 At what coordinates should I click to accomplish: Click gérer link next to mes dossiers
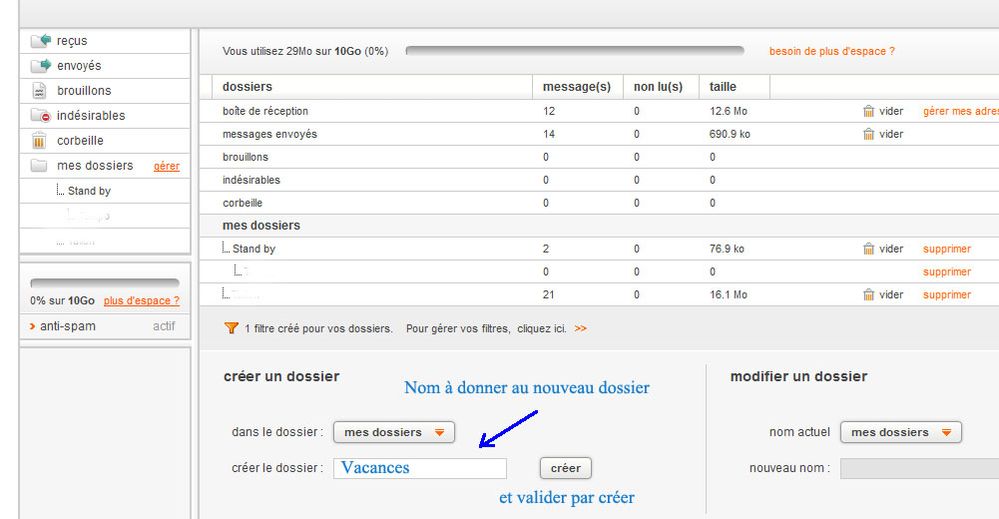click(166, 166)
